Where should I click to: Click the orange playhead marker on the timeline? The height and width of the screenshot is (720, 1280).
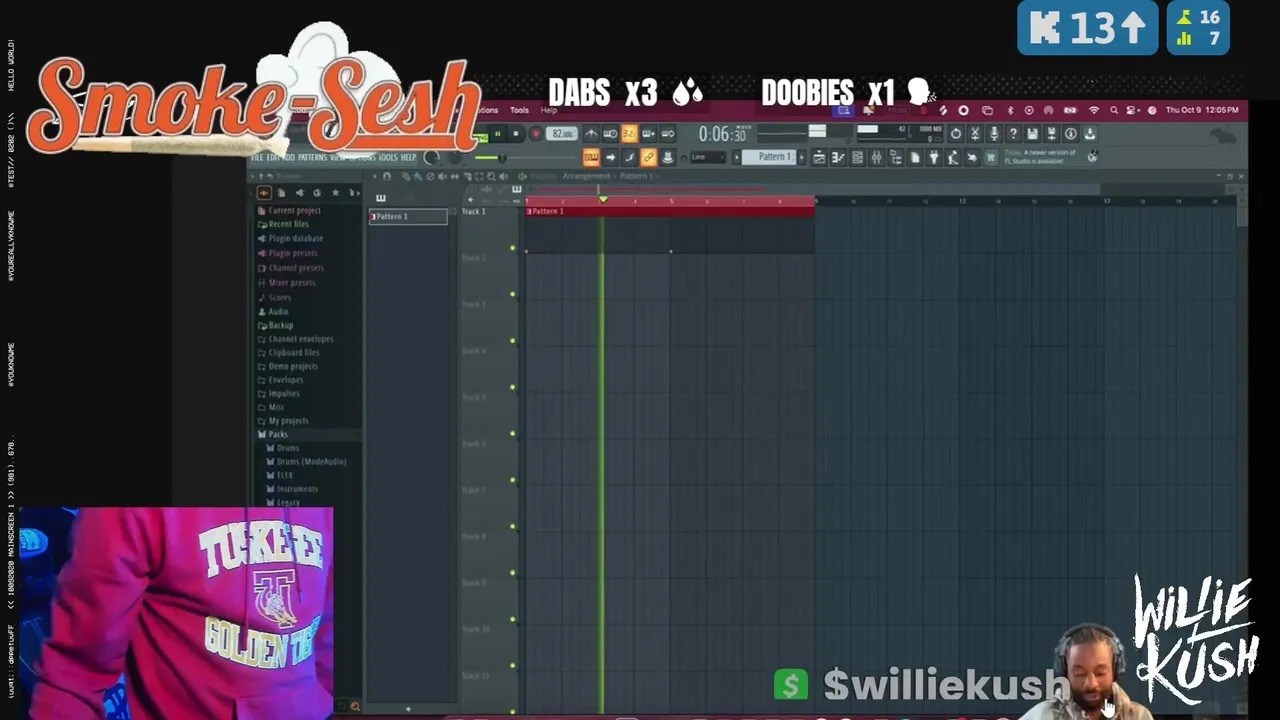pos(603,200)
